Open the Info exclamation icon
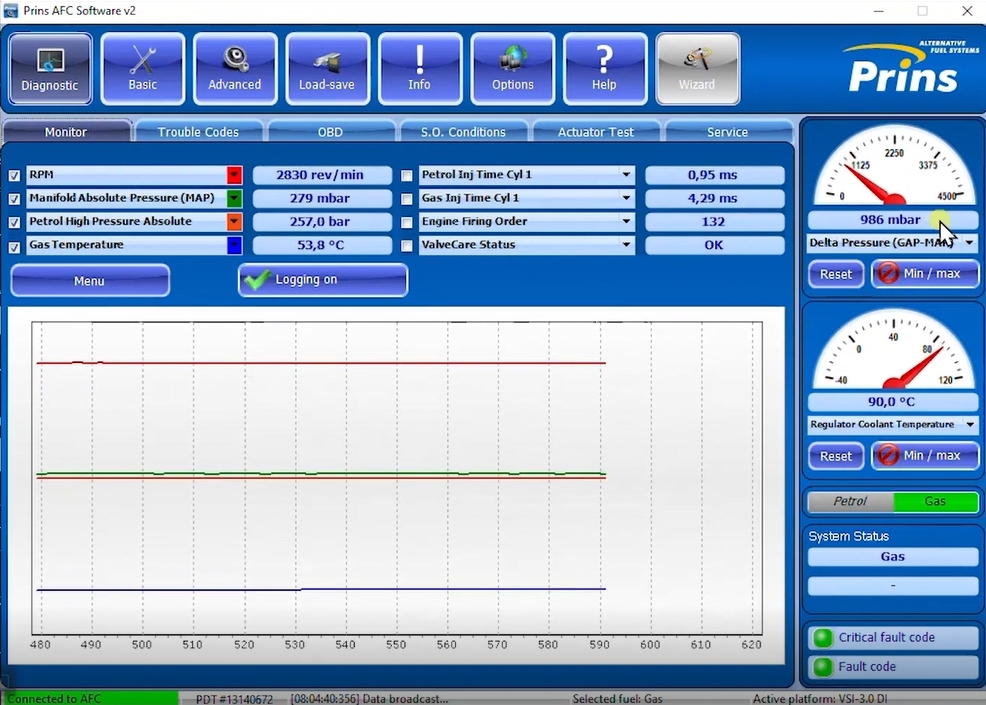This screenshot has height=705, width=986. pyautogui.click(x=420, y=69)
